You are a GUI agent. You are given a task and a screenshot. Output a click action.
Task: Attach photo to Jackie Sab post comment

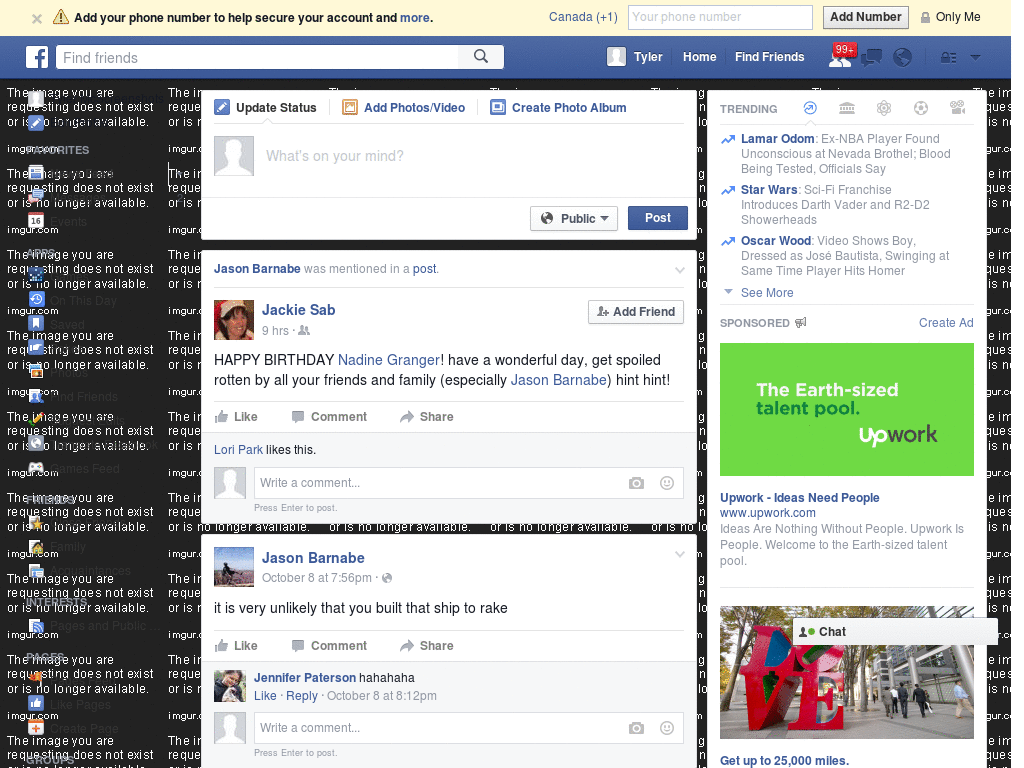tap(636, 483)
